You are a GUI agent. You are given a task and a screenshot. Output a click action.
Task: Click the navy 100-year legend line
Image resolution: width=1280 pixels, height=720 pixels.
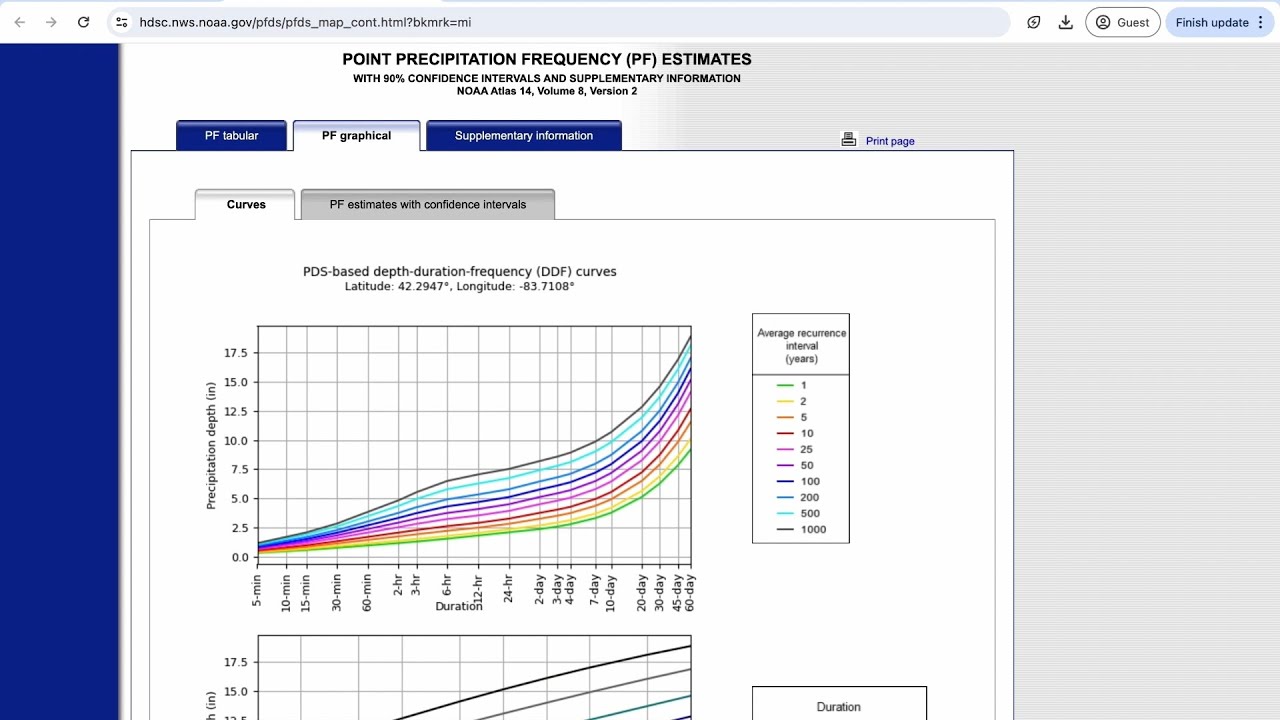coord(785,481)
